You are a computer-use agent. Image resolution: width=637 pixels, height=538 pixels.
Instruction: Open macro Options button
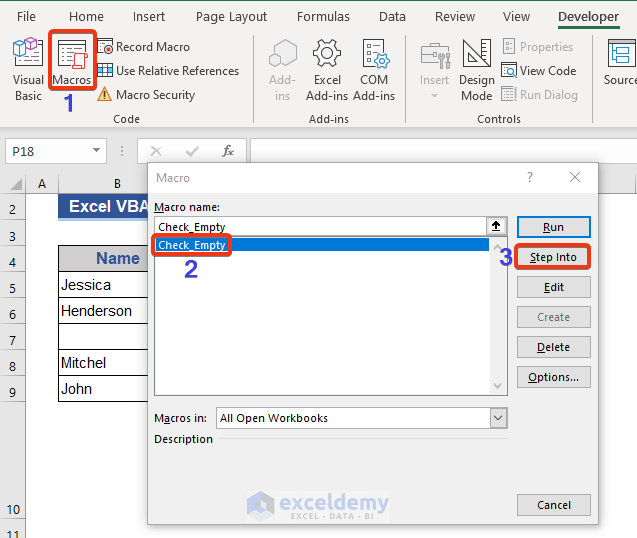(x=553, y=377)
